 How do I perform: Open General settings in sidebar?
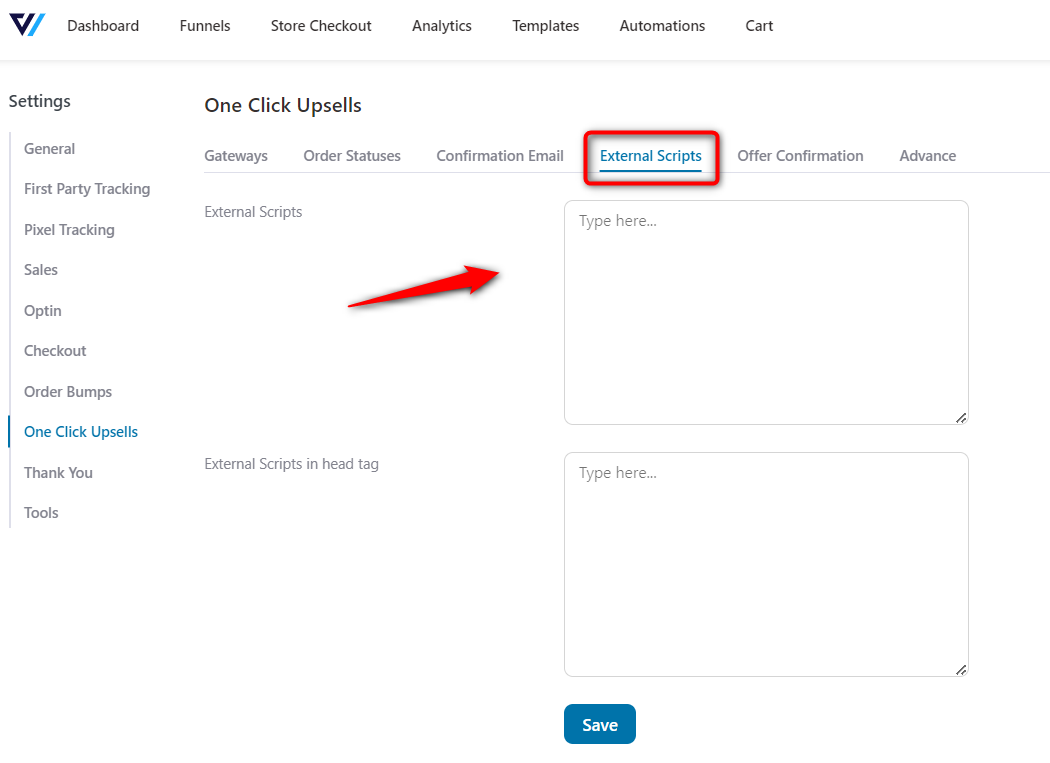coord(50,149)
